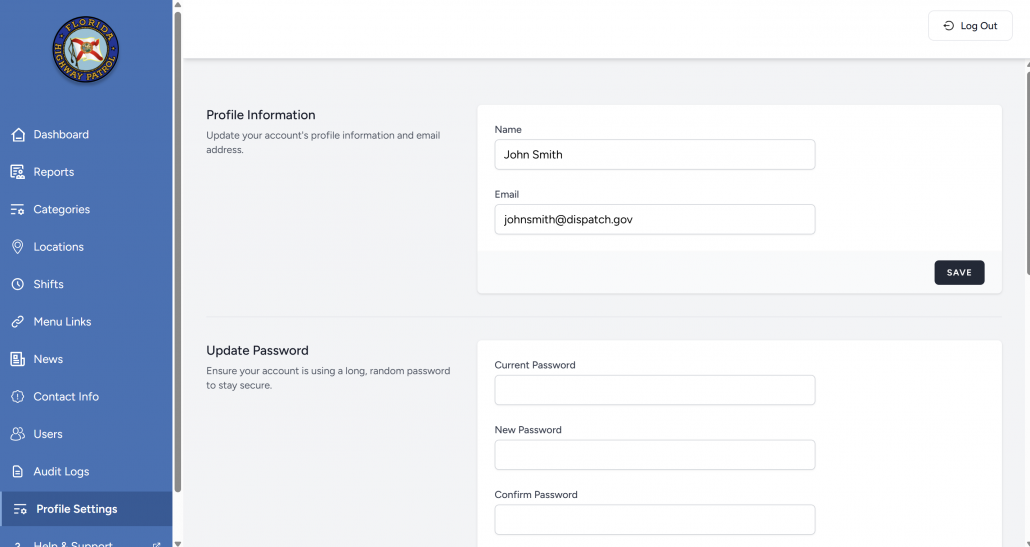Click the Dashboard home icon
This screenshot has height=547, width=1030.
point(18,135)
